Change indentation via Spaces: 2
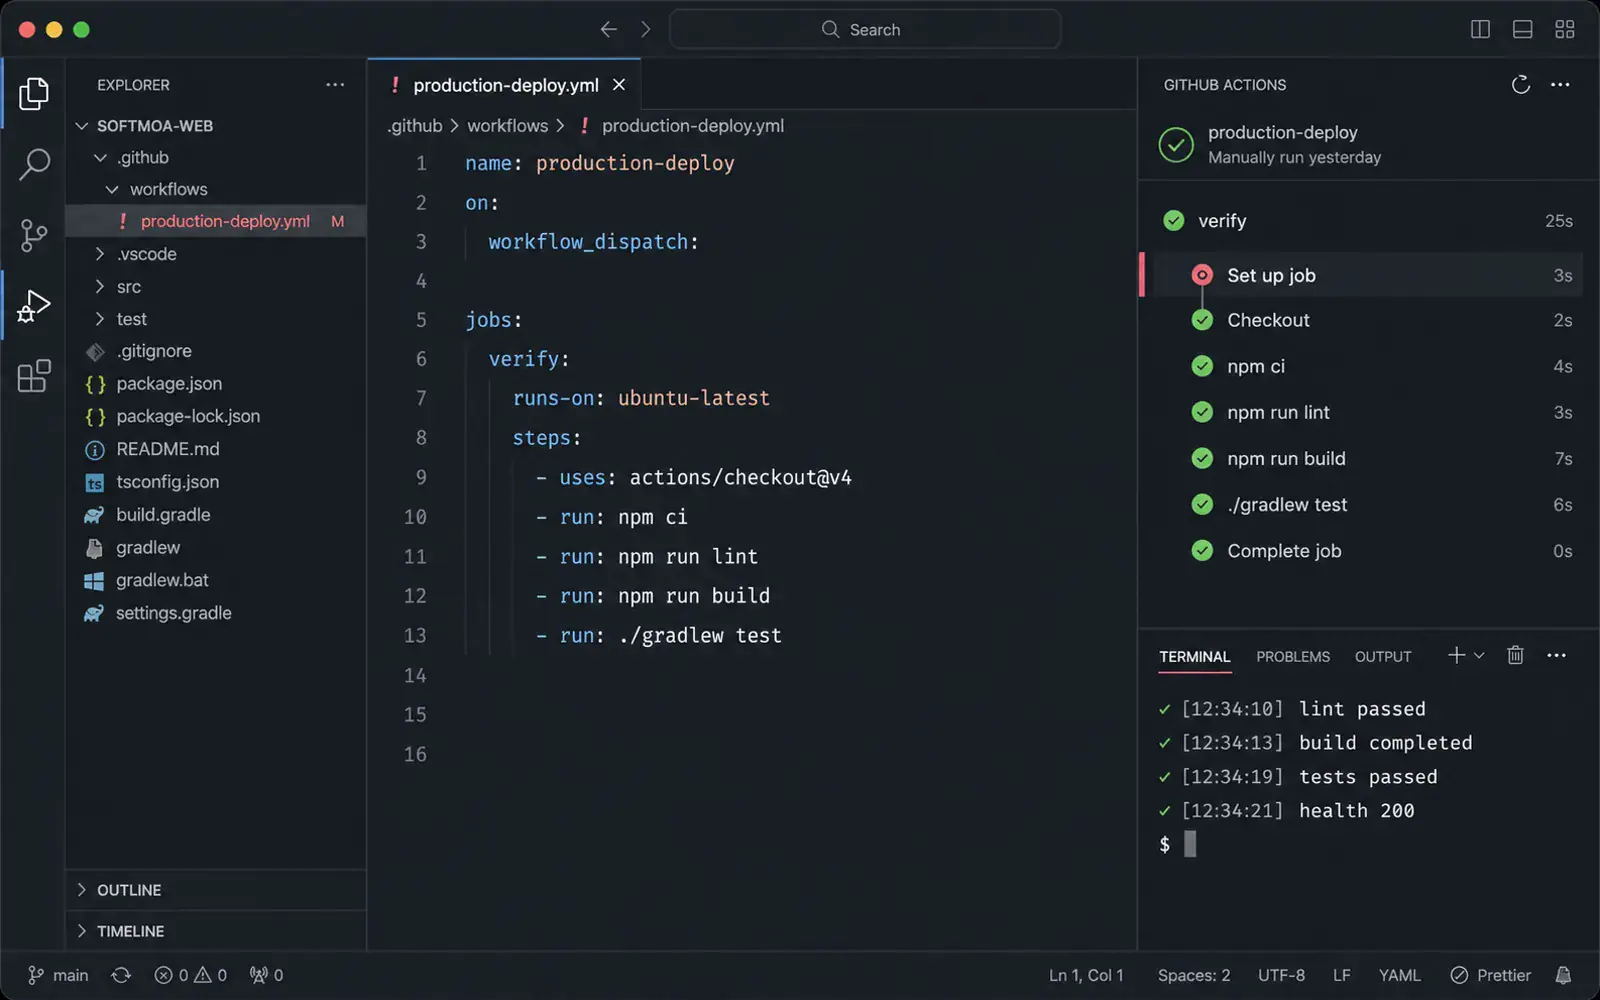 click(x=1194, y=975)
